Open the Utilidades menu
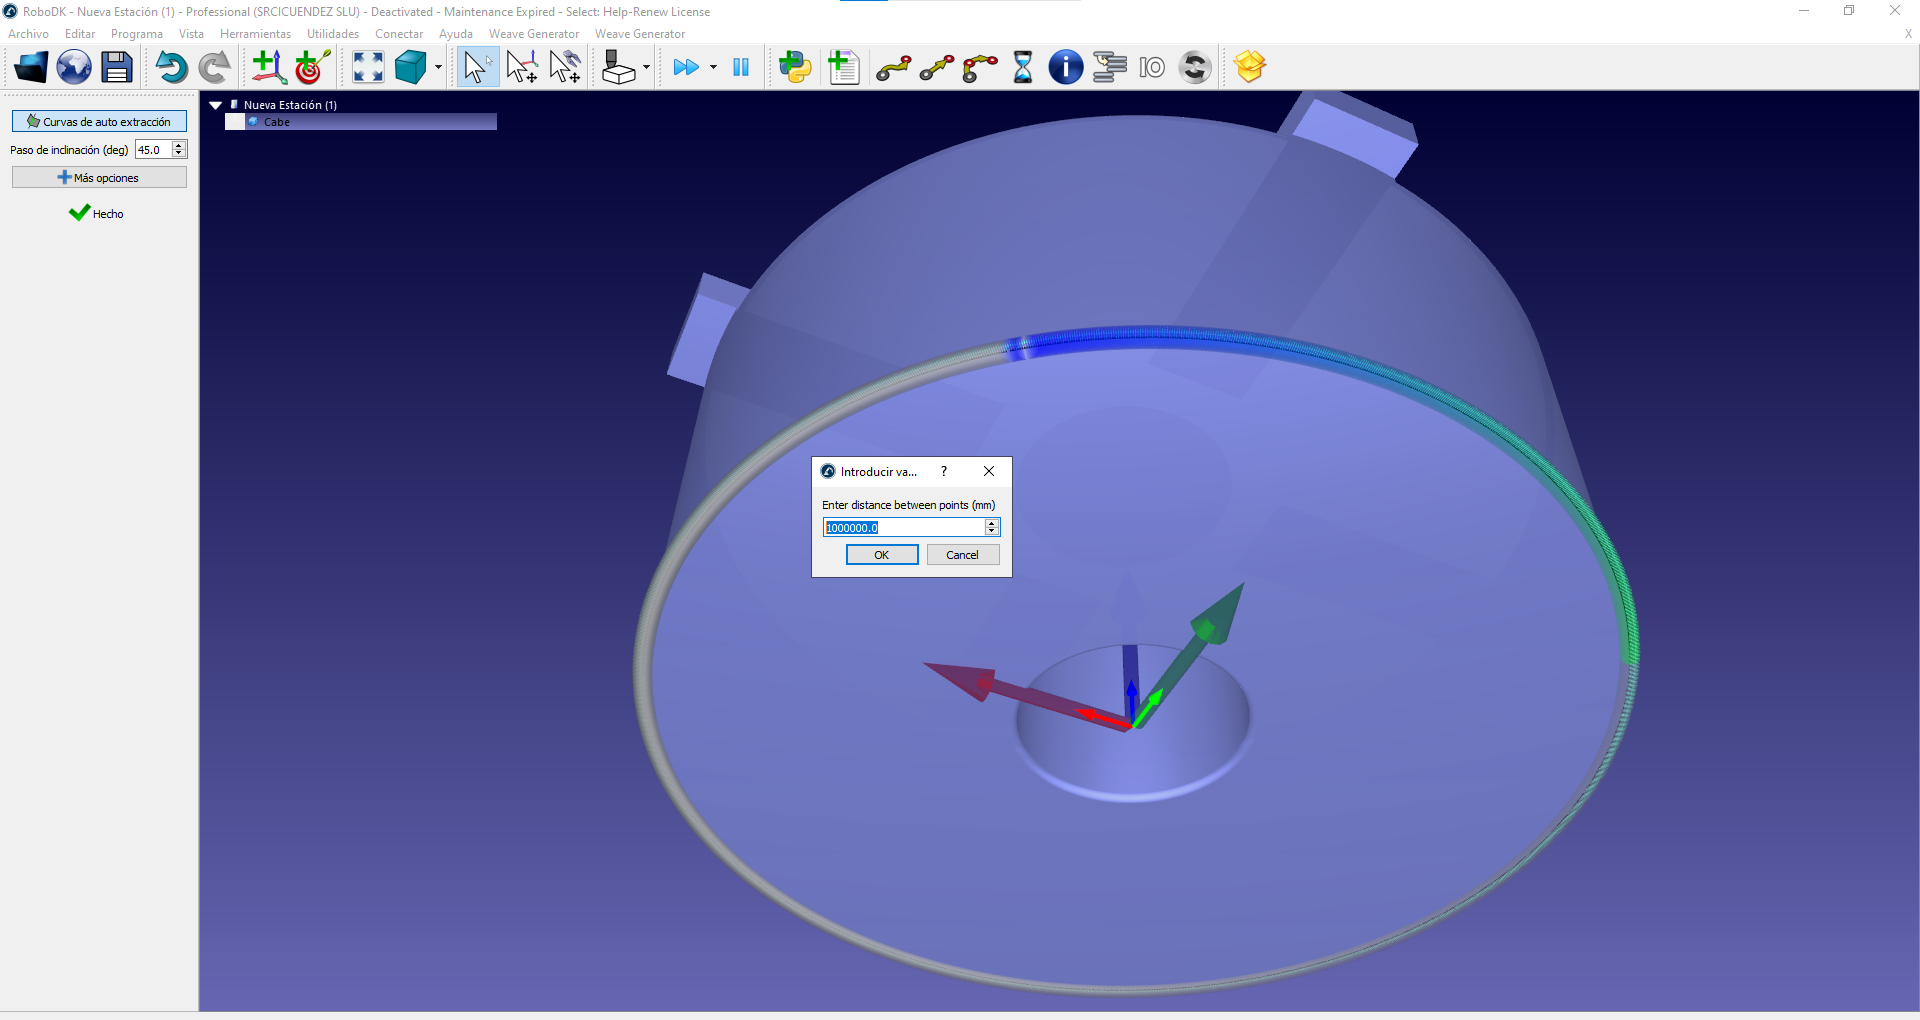 (x=332, y=34)
